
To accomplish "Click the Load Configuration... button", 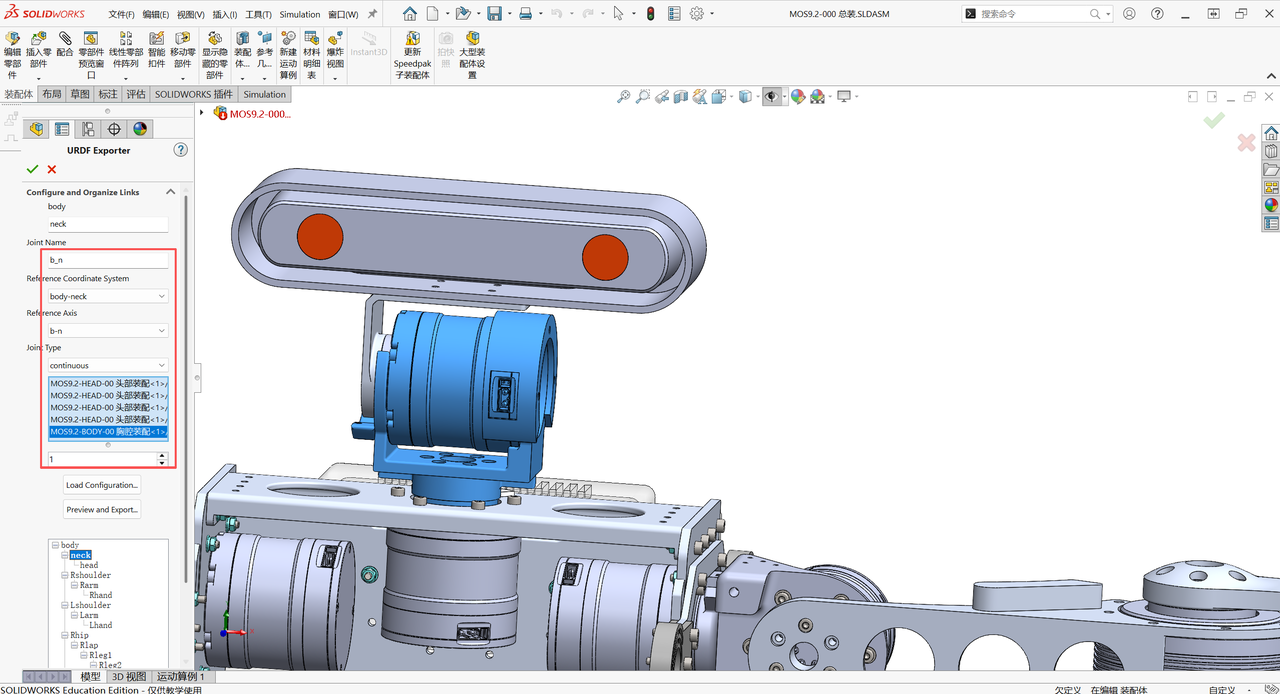I will tap(102, 485).
